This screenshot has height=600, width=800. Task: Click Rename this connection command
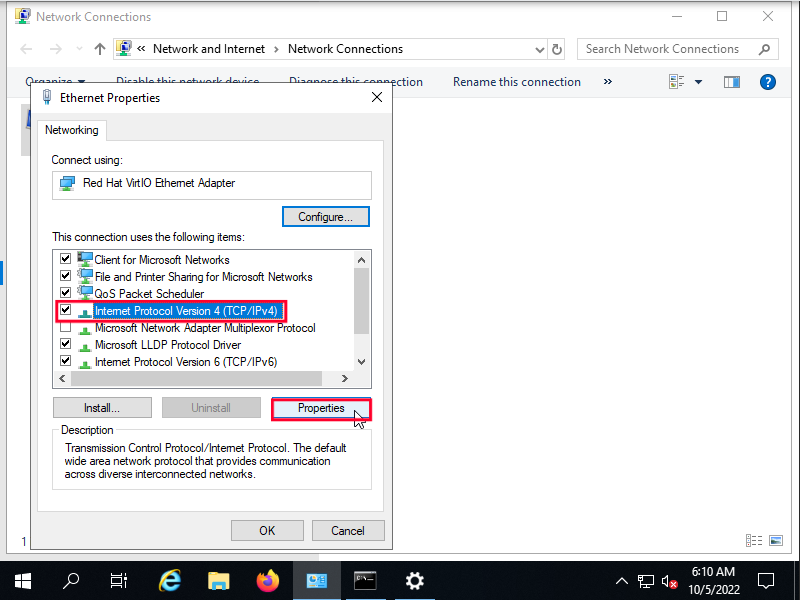517,82
